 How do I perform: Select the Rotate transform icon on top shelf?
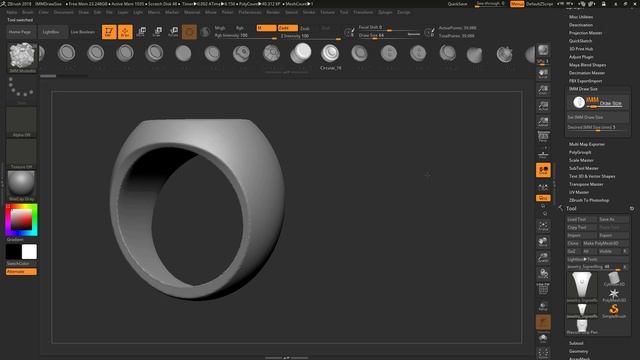point(173,32)
